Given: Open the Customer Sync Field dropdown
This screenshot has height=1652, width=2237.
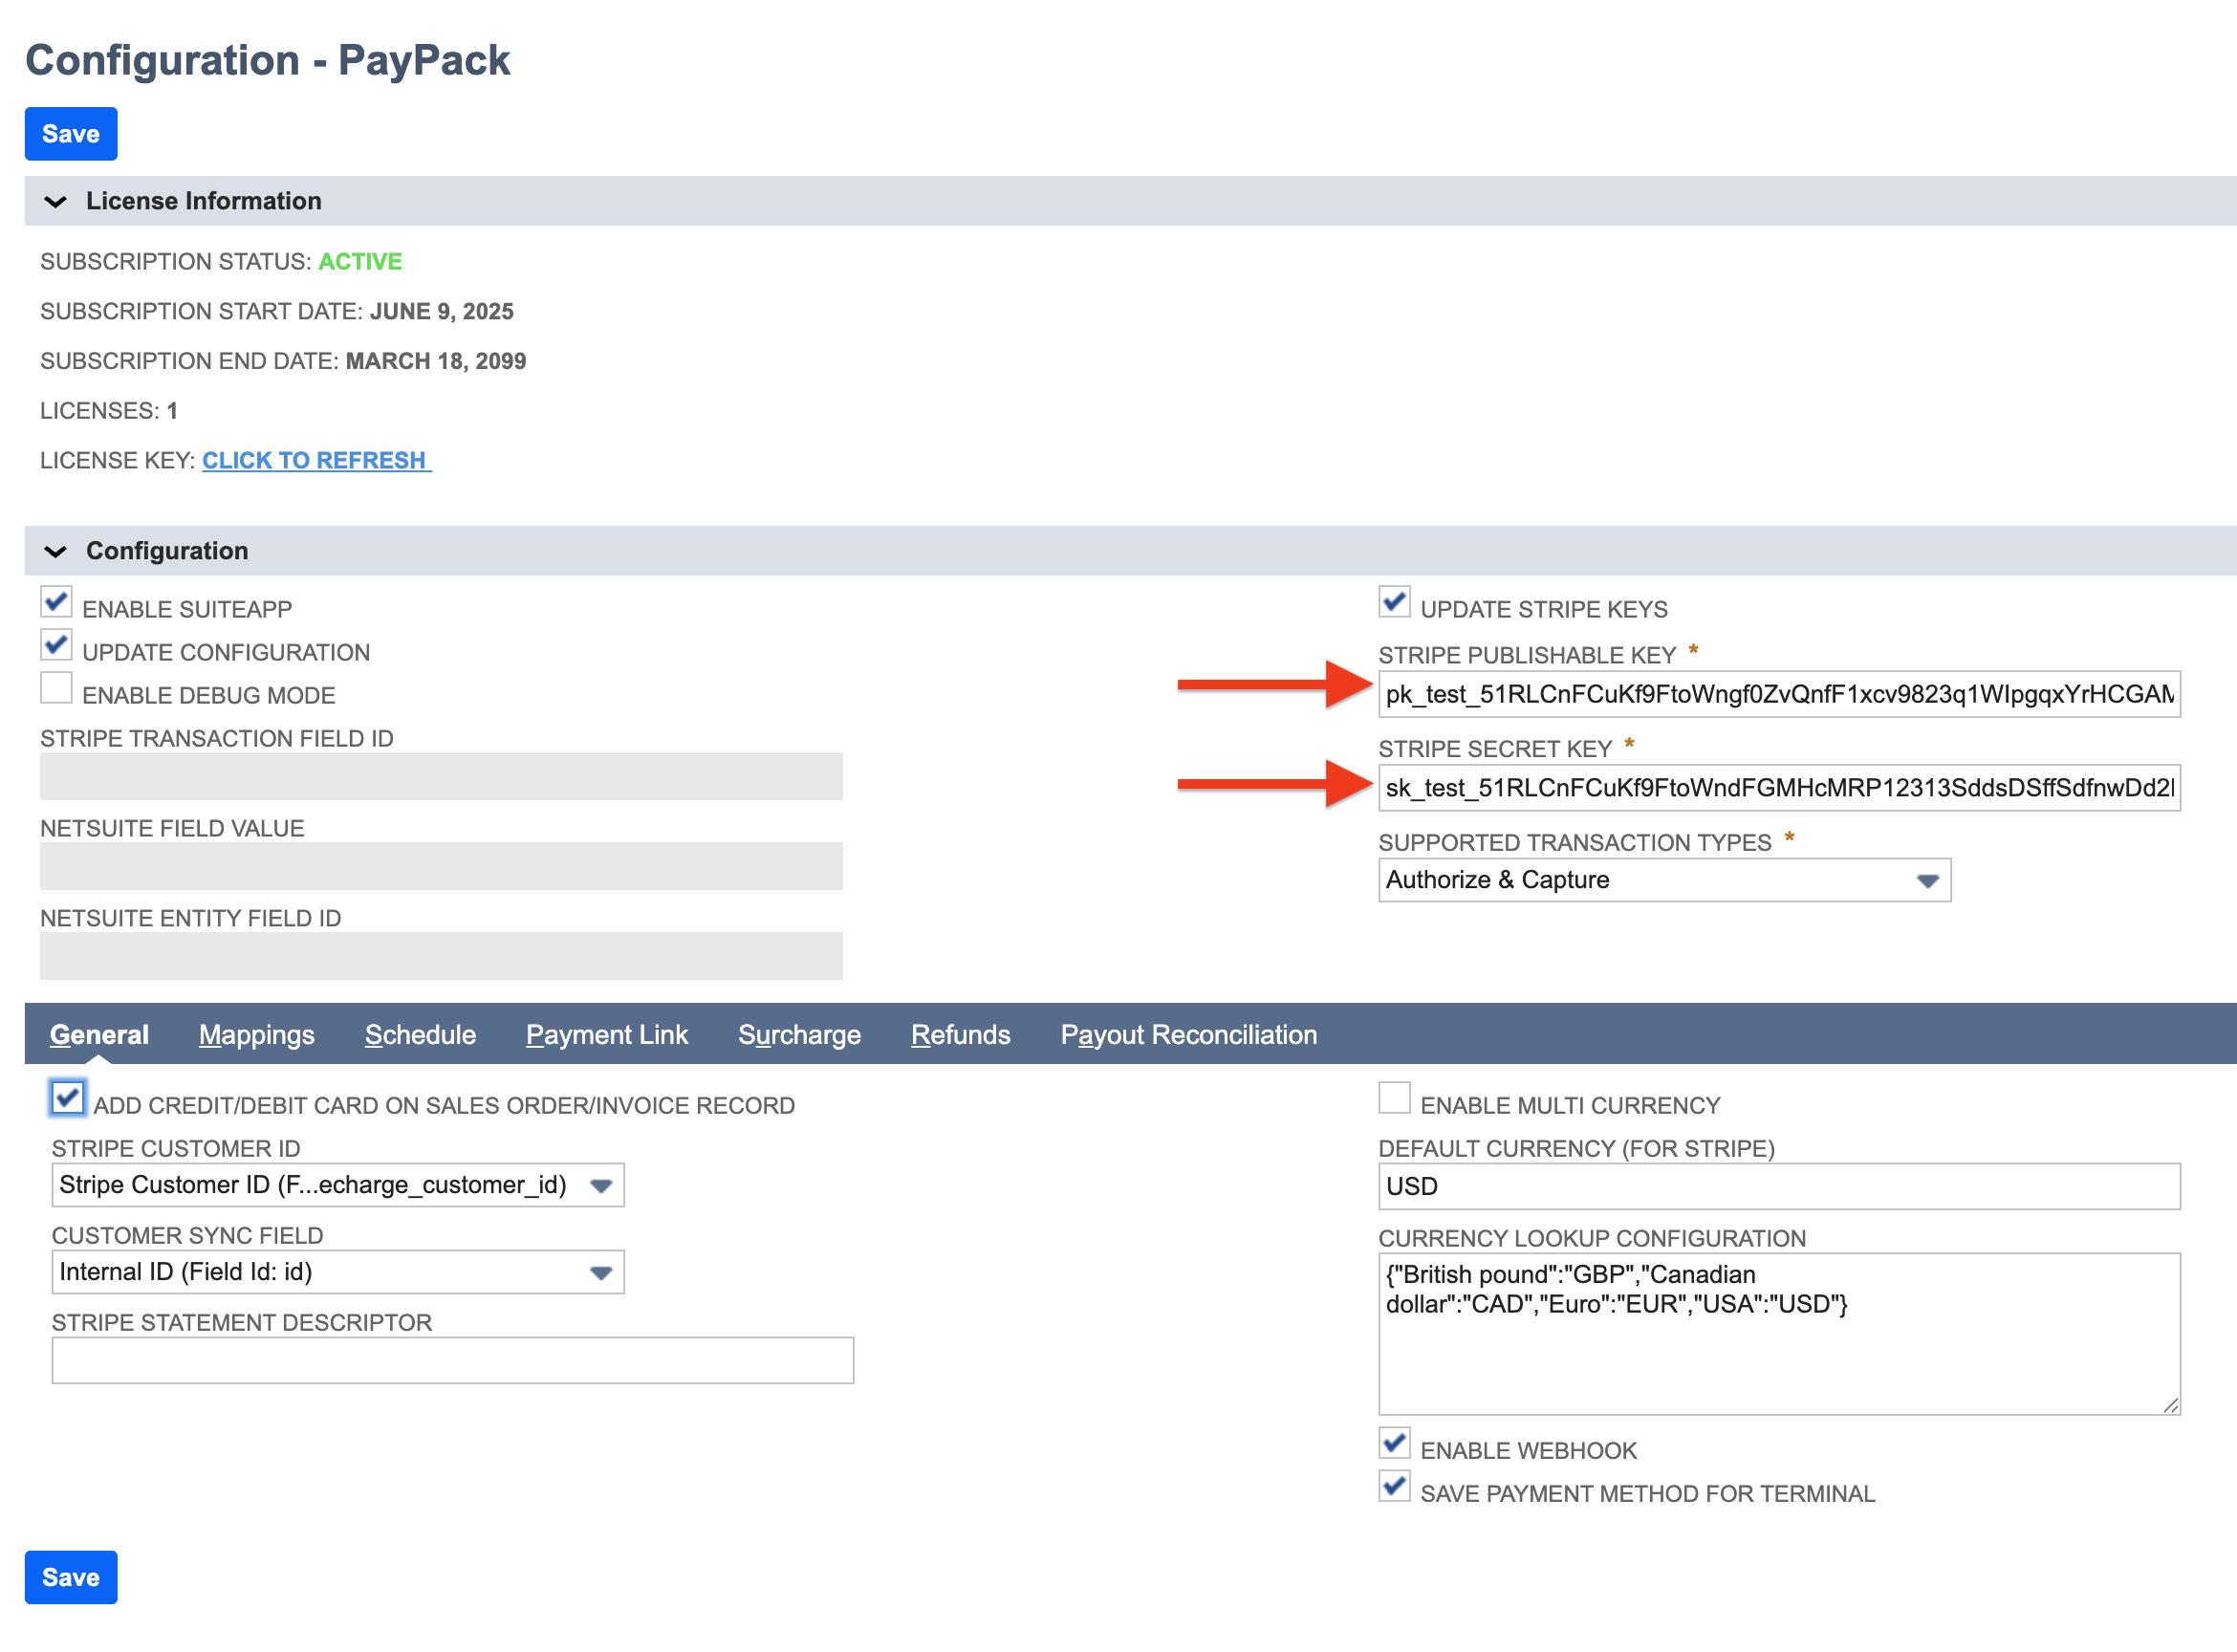Looking at the screenshot, I should tap(338, 1272).
